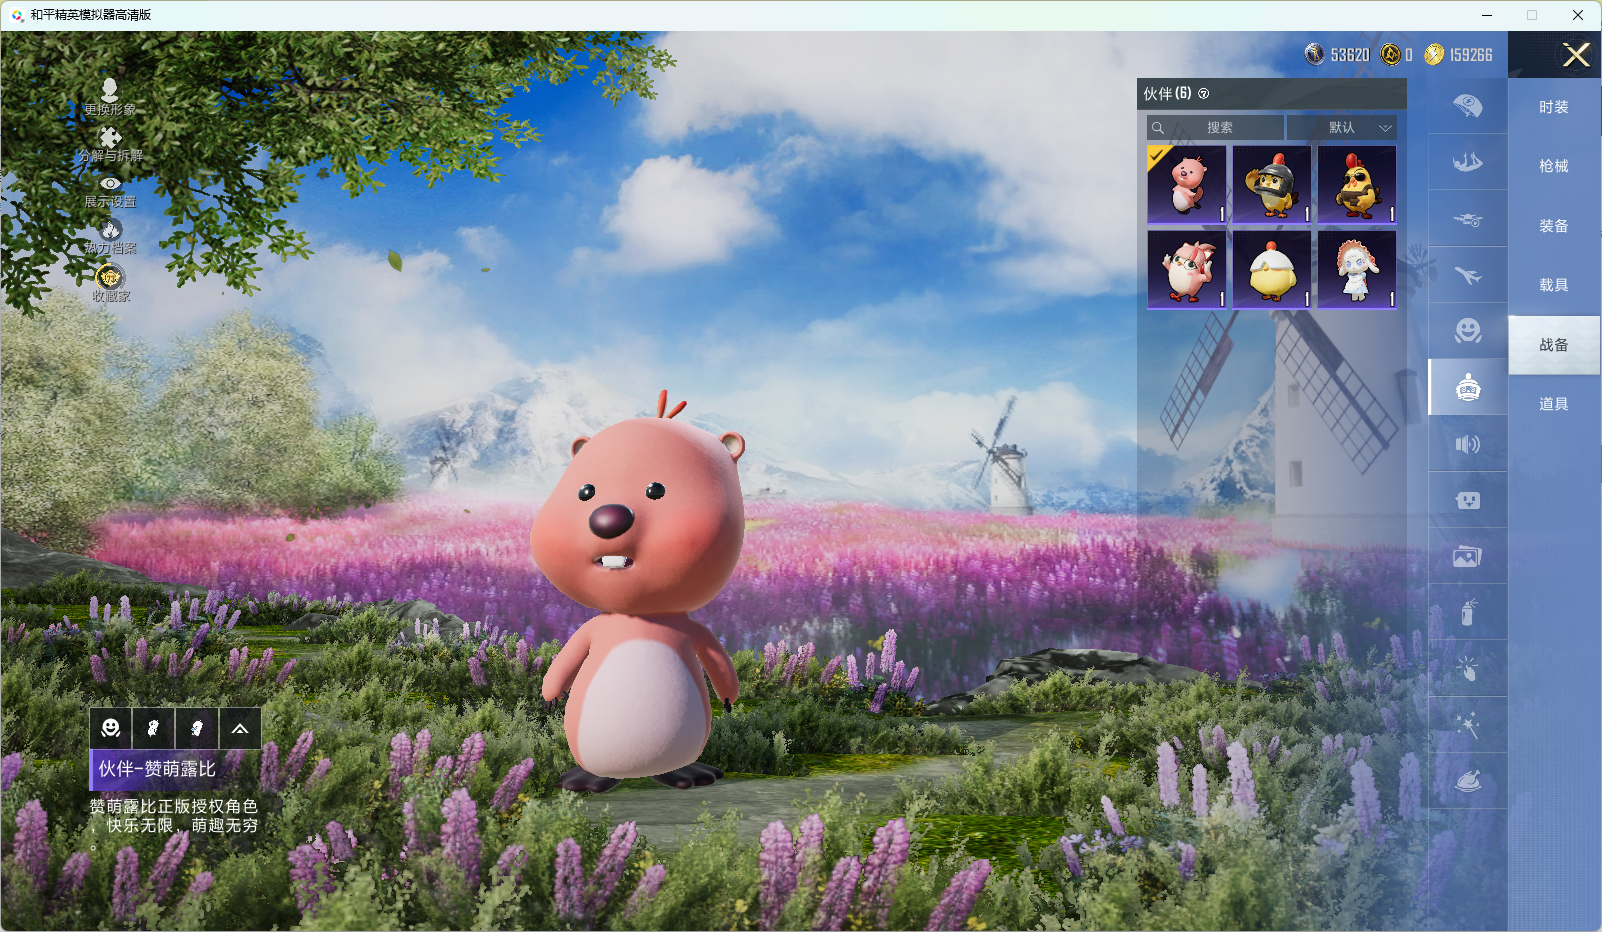Open the roast chicken category icon

(x=1467, y=781)
